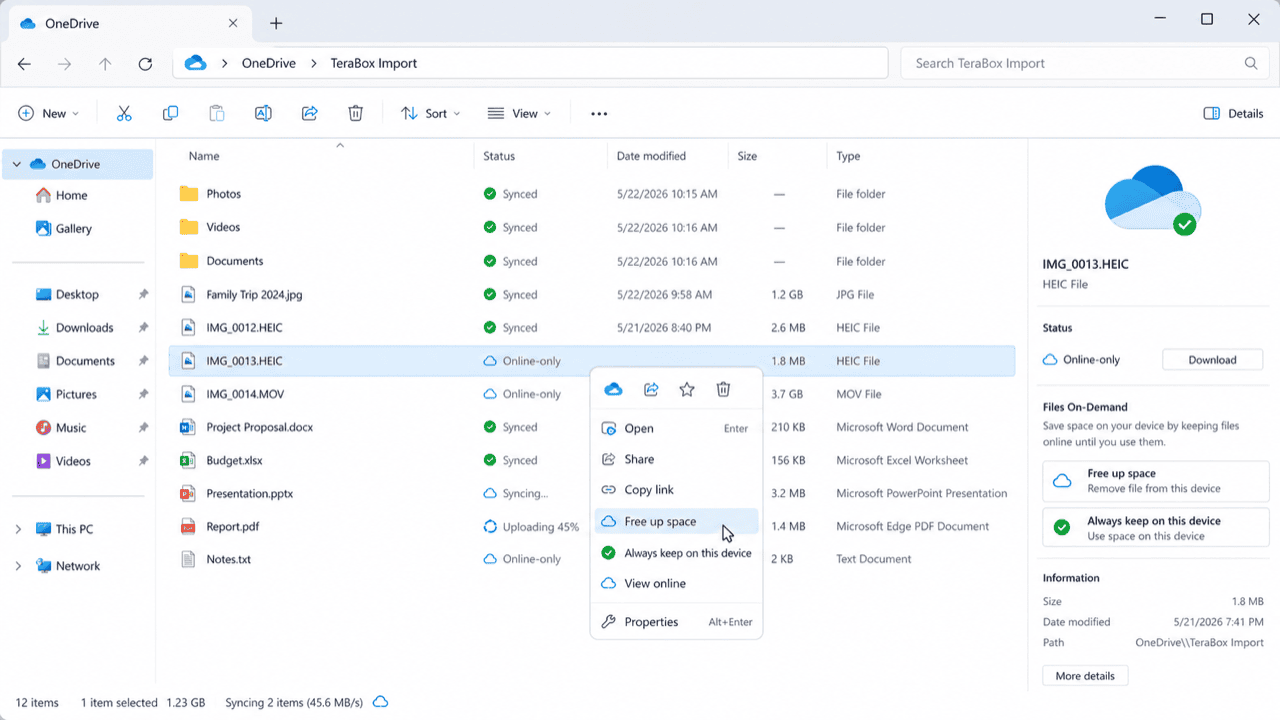This screenshot has width=1280, height=720.
Task: Click the Download button in details pane
Action: (x=1212, y=360)
